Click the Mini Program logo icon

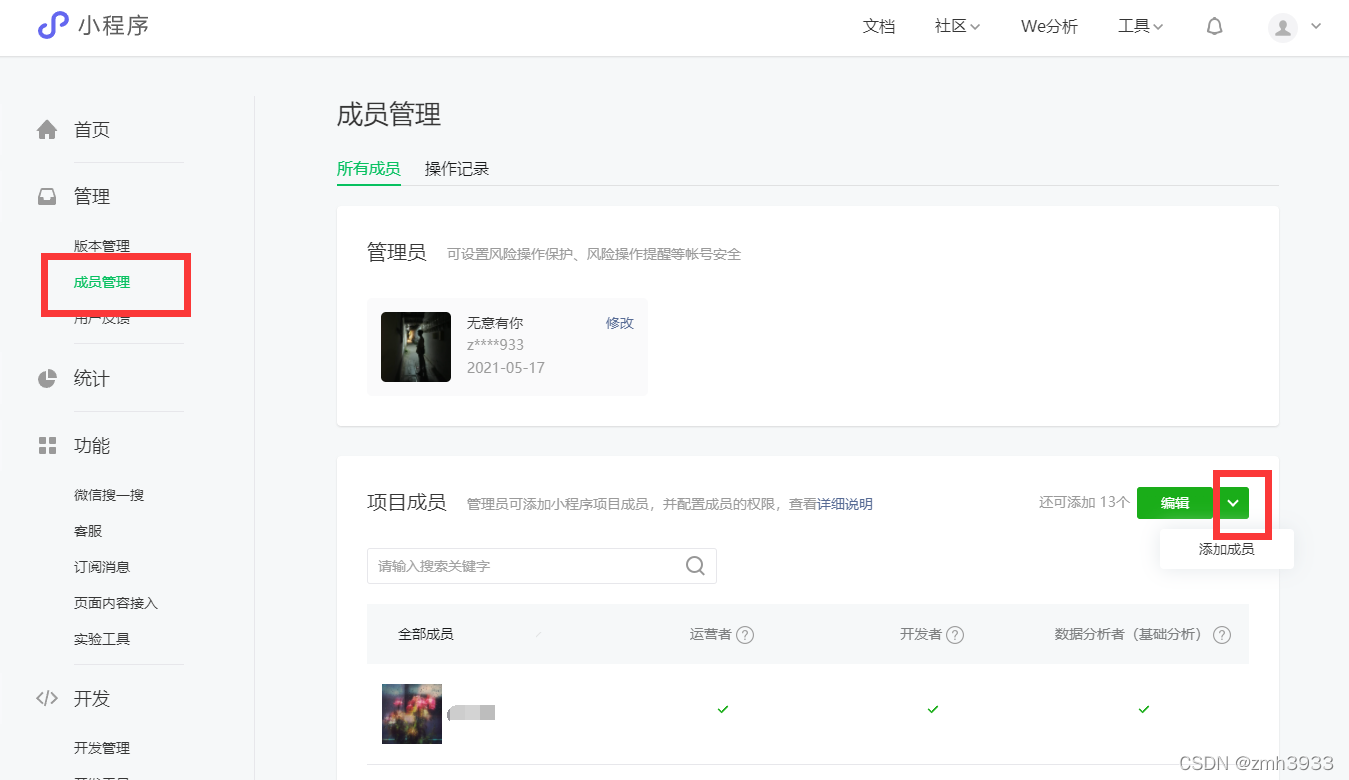click(x=53, y=26)
